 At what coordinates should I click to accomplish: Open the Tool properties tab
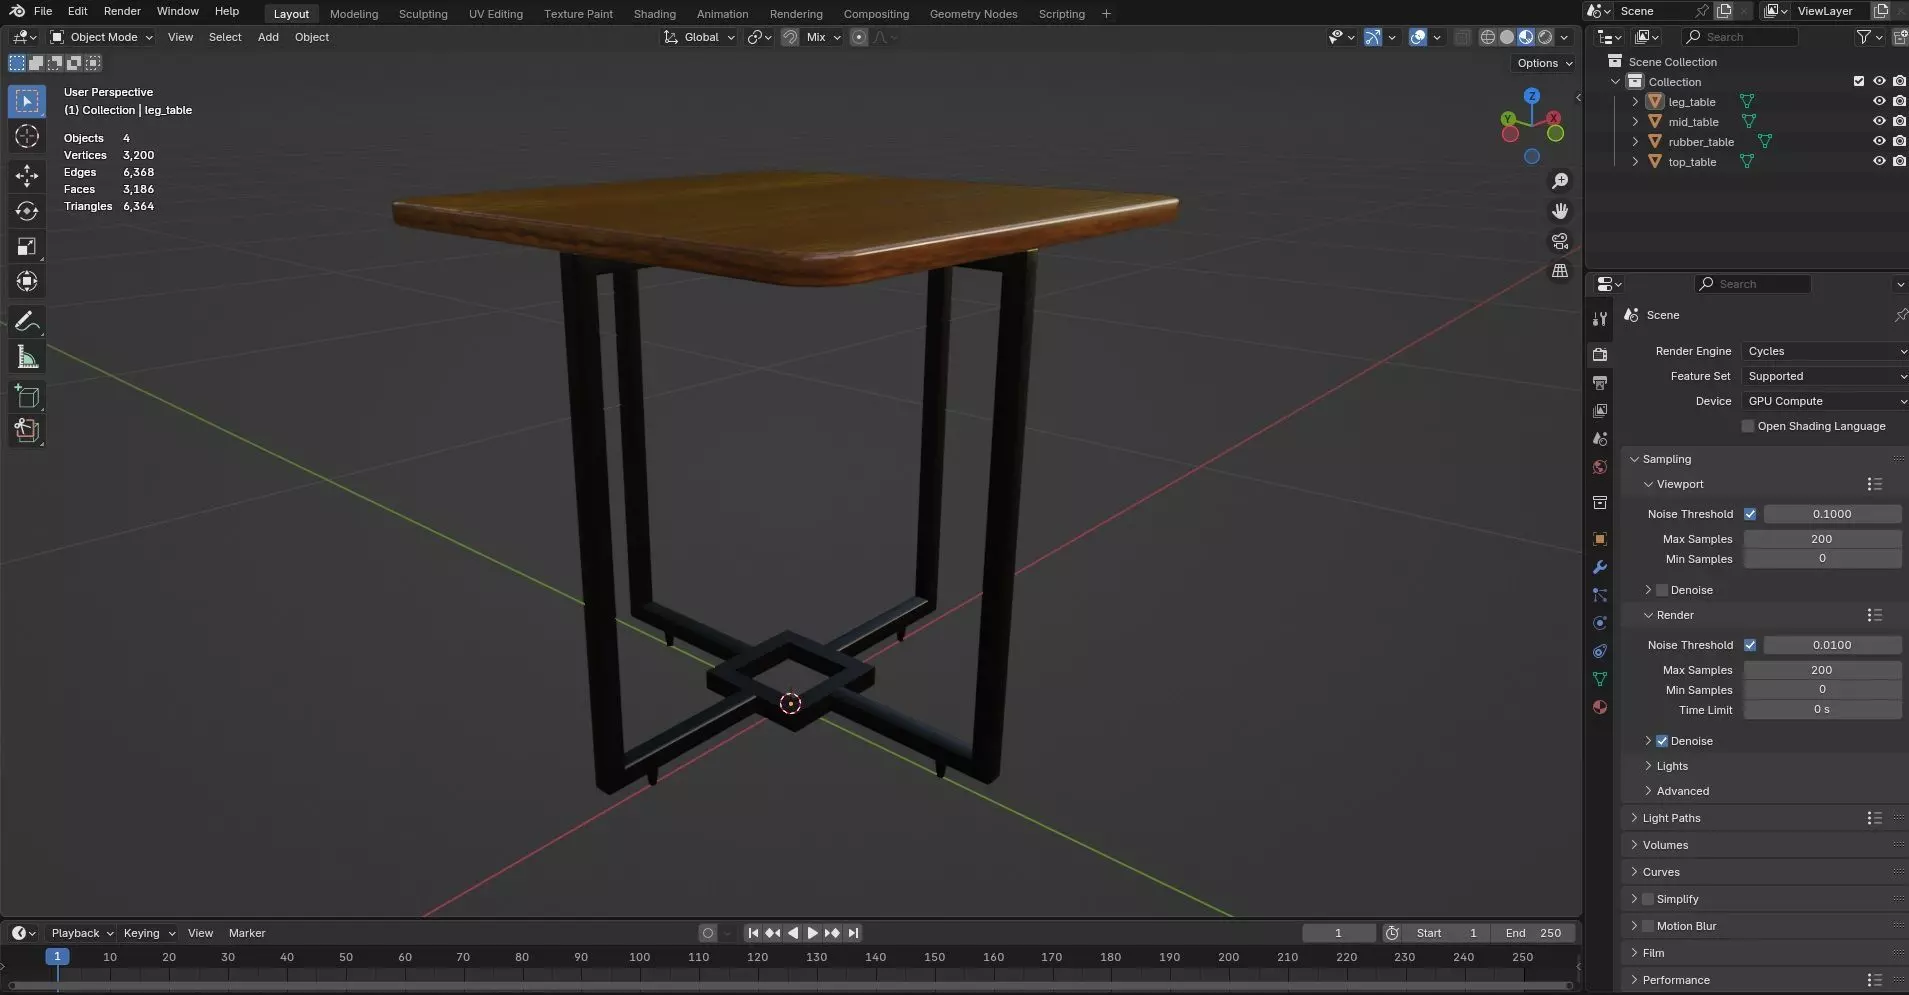click(x=1600, y=319)
